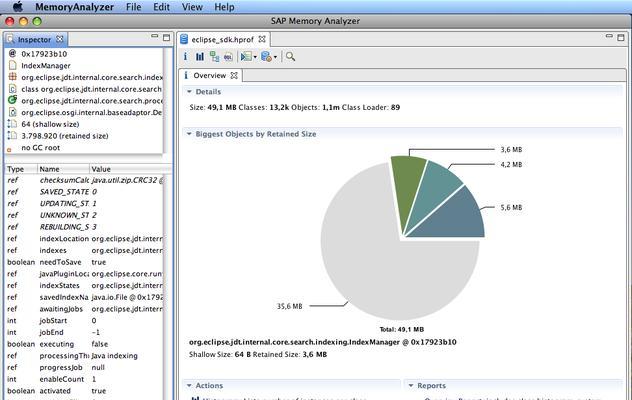Click the Open Query Browser database icon
Screen dimensions: 632x400
[x=266, y=56]
